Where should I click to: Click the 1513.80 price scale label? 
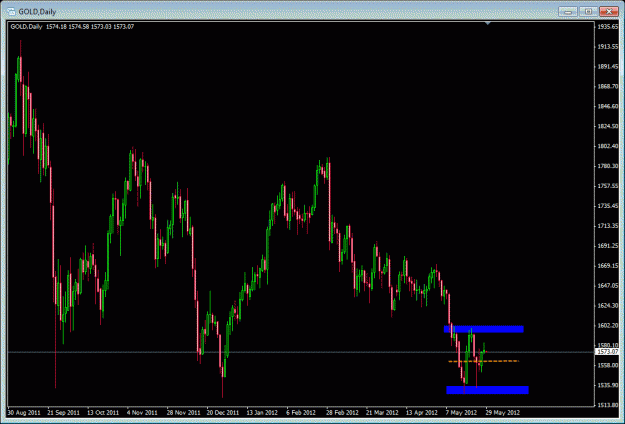pos(608,405)
